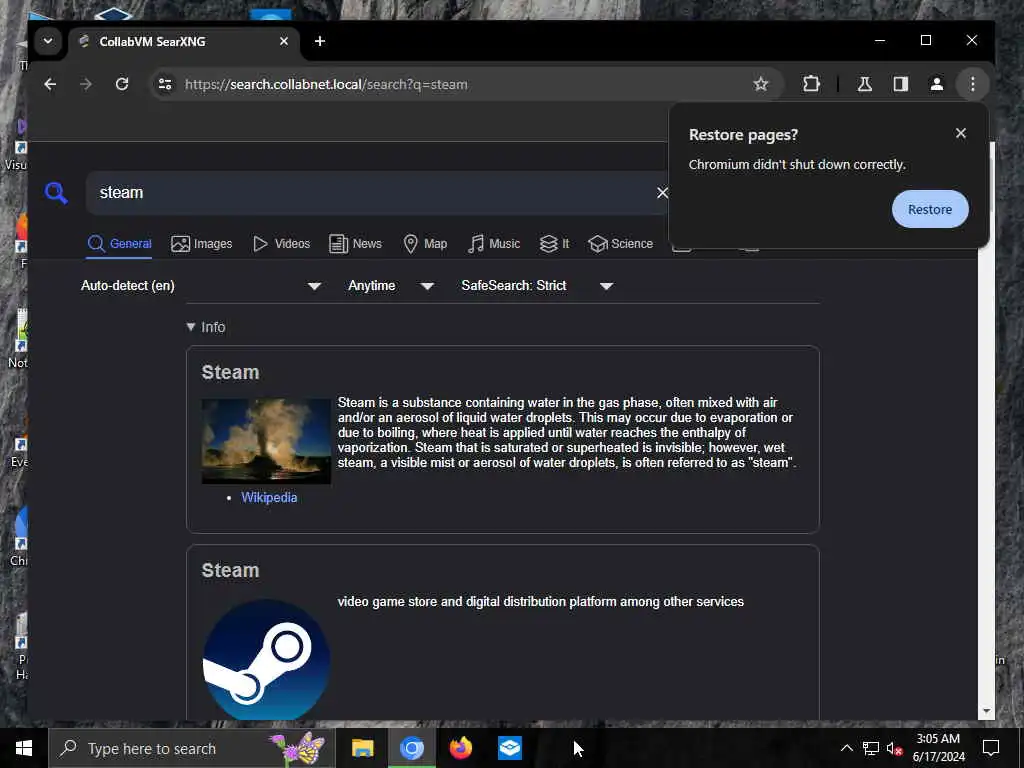This screenshot has height=768, width=1024.
Task: Click the muted volume tray icon
Action: pos(894,748)
